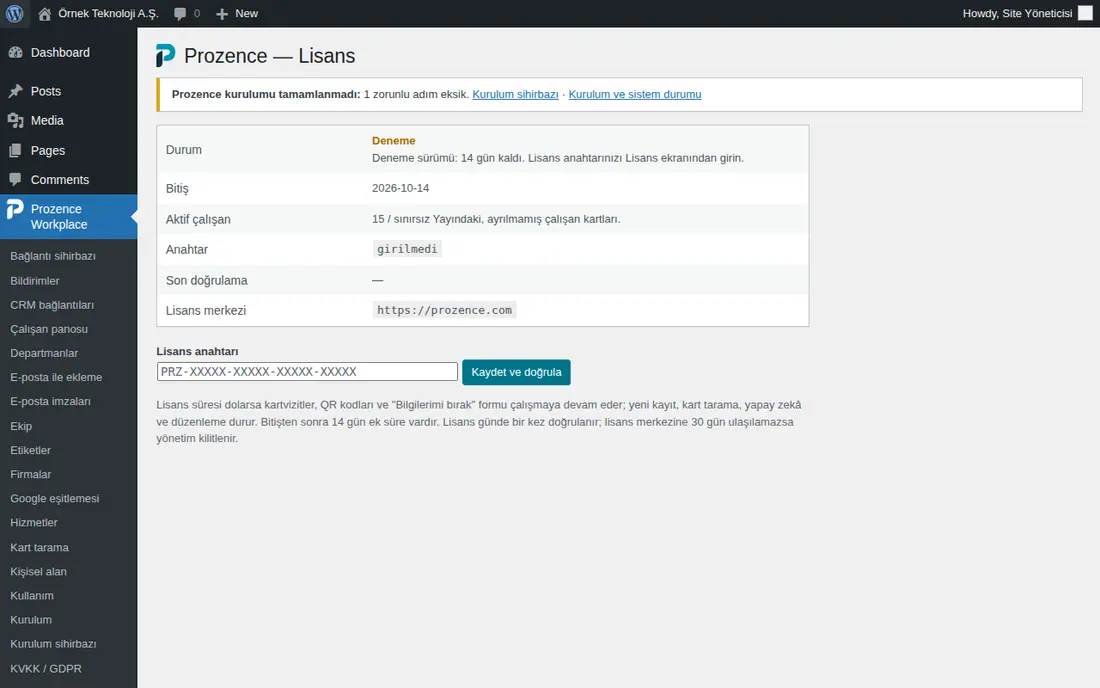Click the orange Deneme status text
The width and height of the screenshot is (1100, 688).
(x=394, y=140)
